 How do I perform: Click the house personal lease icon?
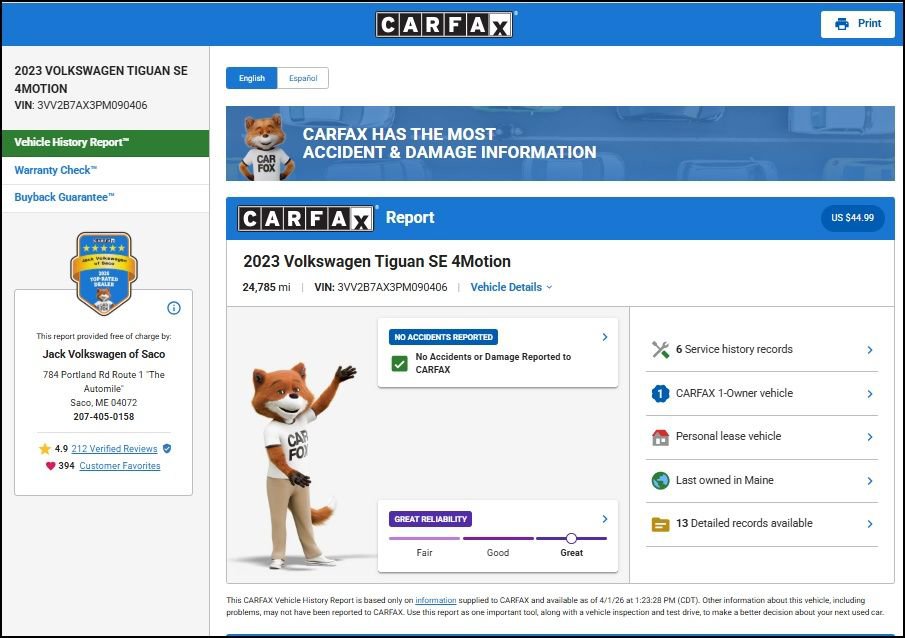660,437
